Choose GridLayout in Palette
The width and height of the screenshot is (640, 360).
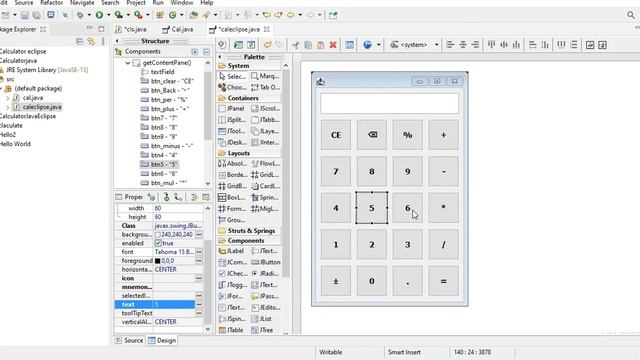[264, 175]
